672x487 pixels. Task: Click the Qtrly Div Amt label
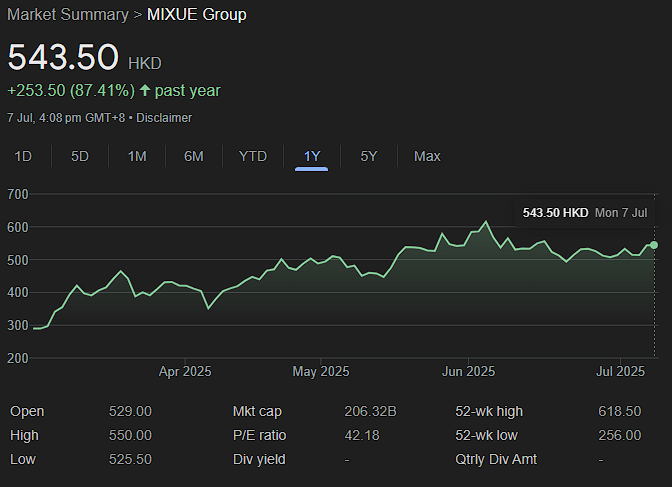(x=496, y=460)
